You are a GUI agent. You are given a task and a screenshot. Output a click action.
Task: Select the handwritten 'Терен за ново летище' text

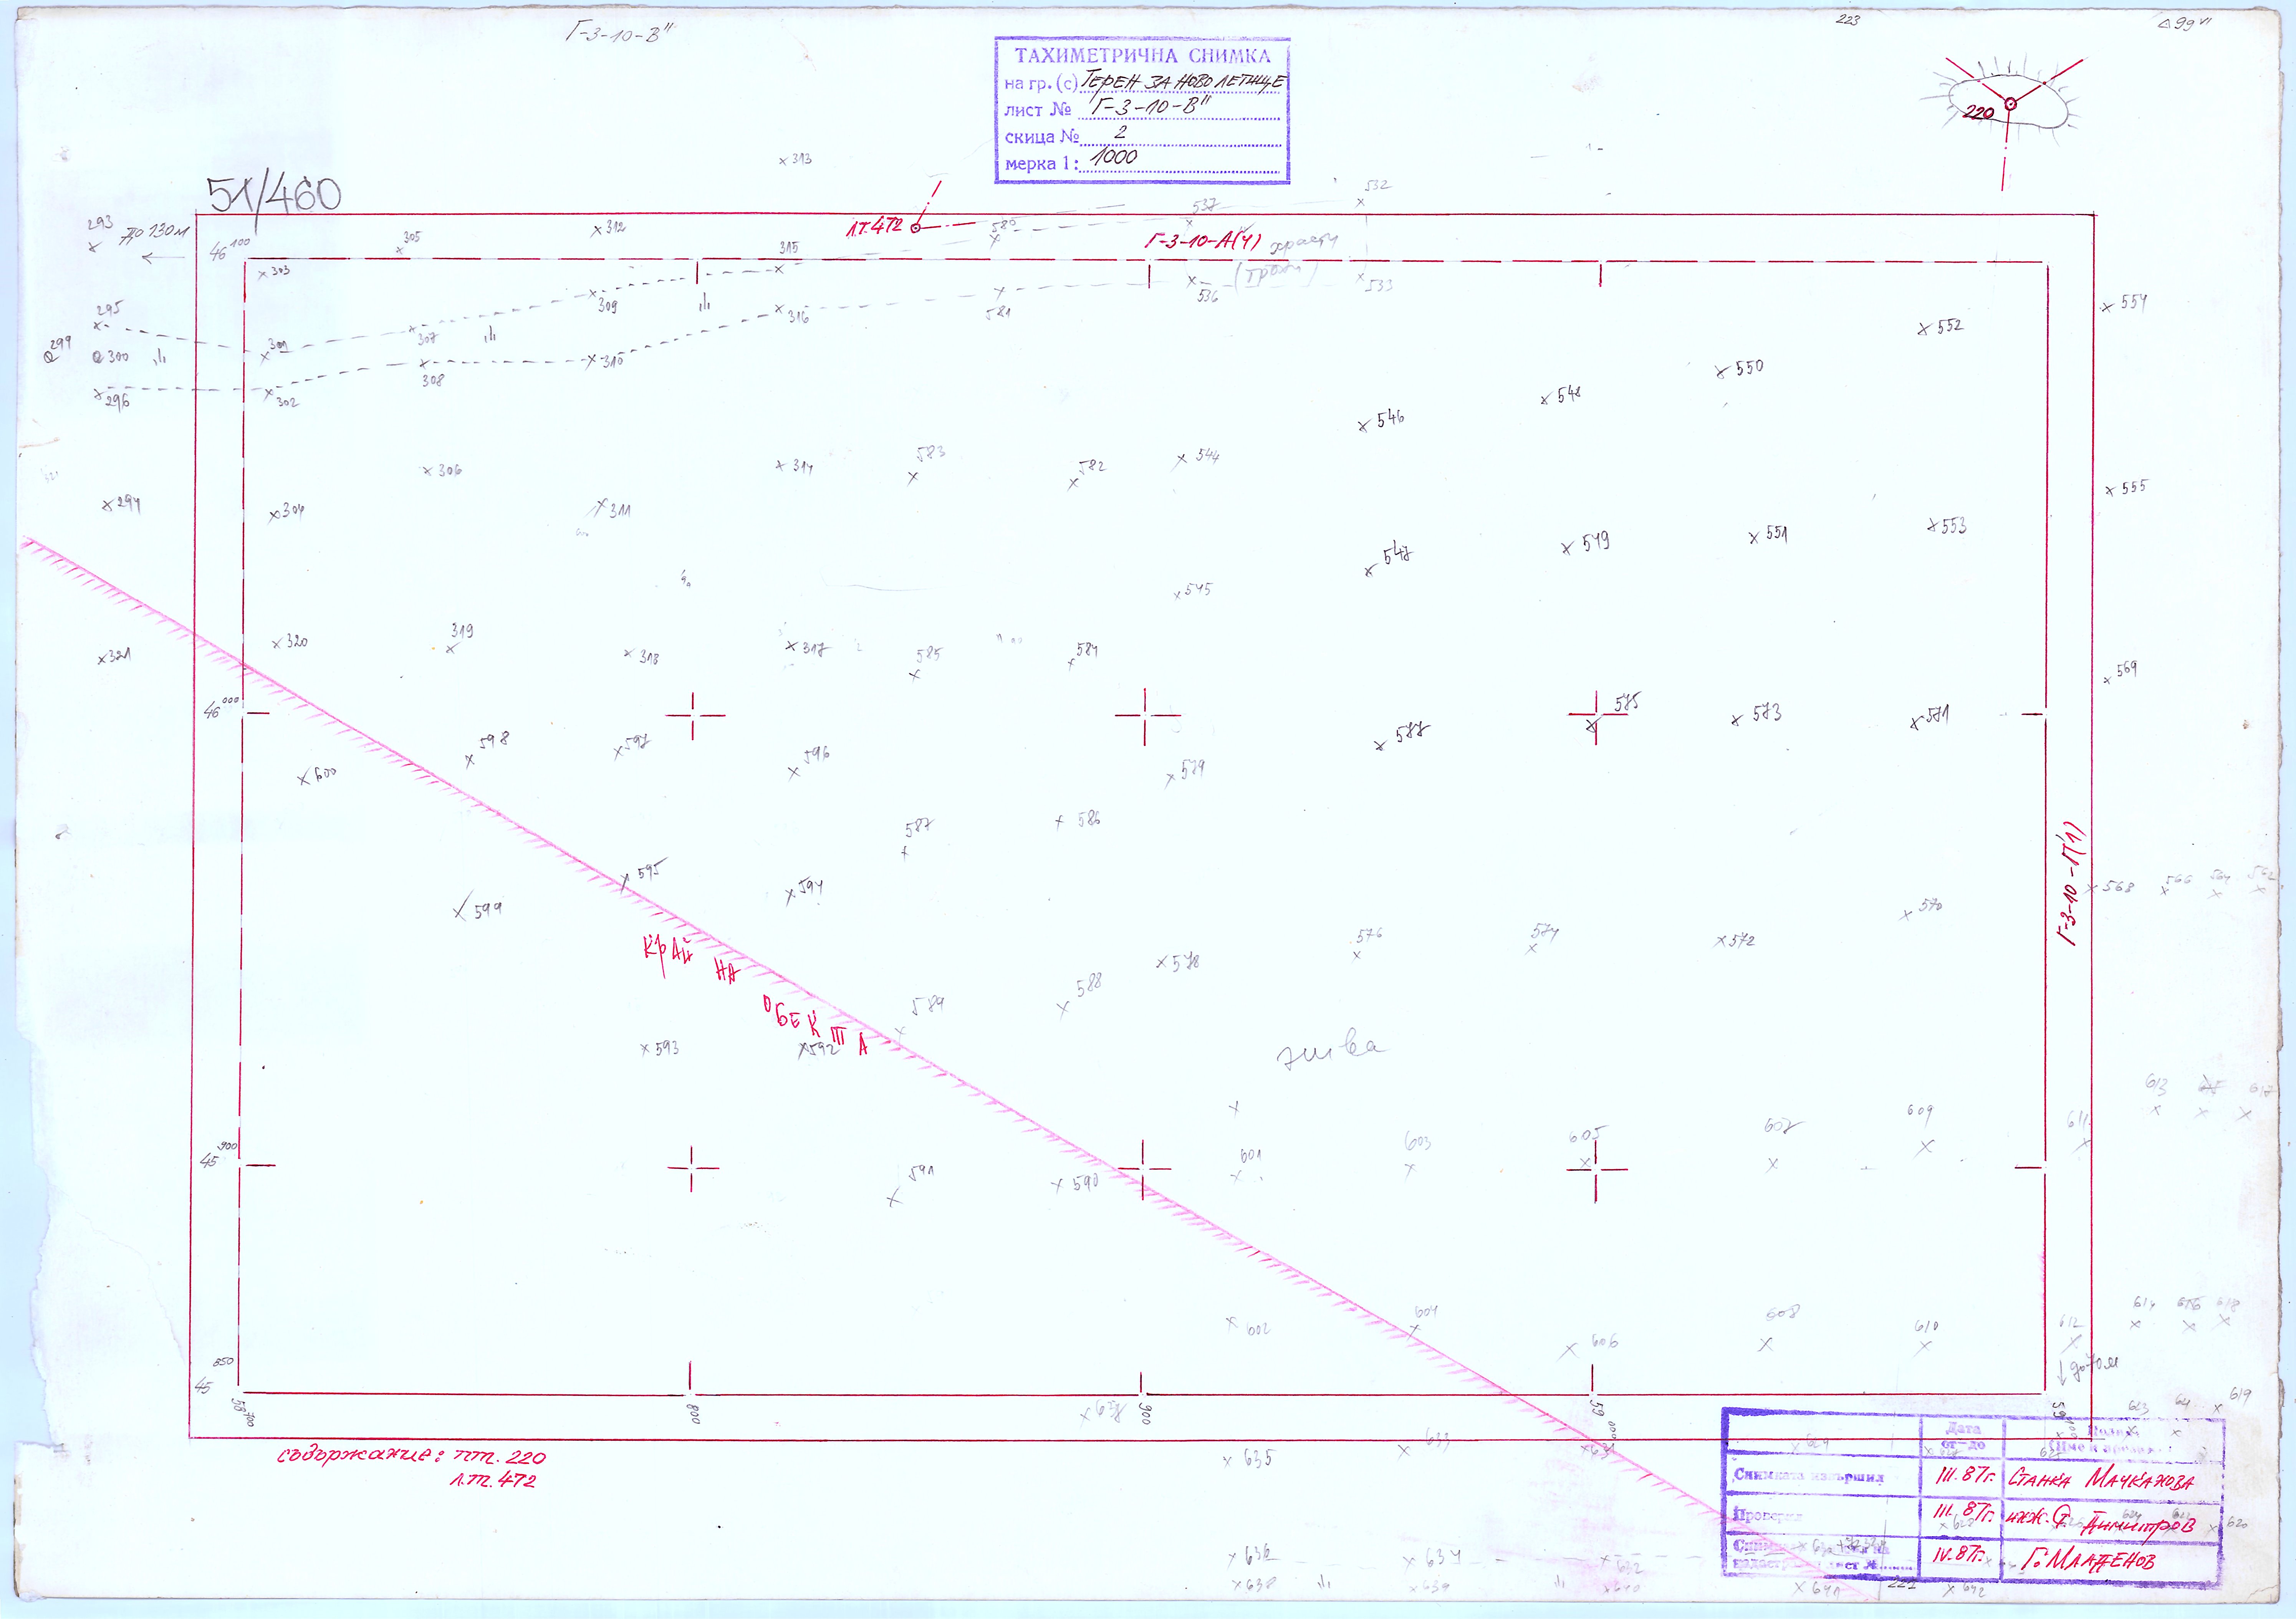pos(1183,82)
